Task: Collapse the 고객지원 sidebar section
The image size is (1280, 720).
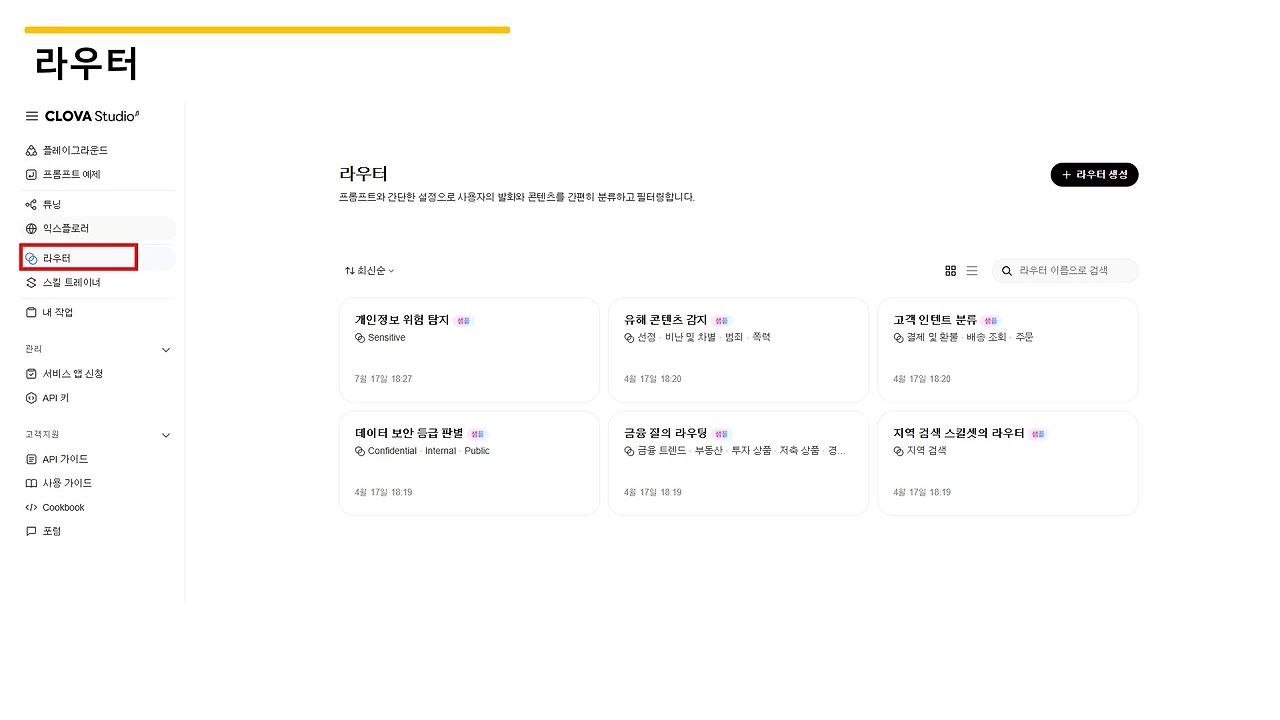Action: point(165,435)
